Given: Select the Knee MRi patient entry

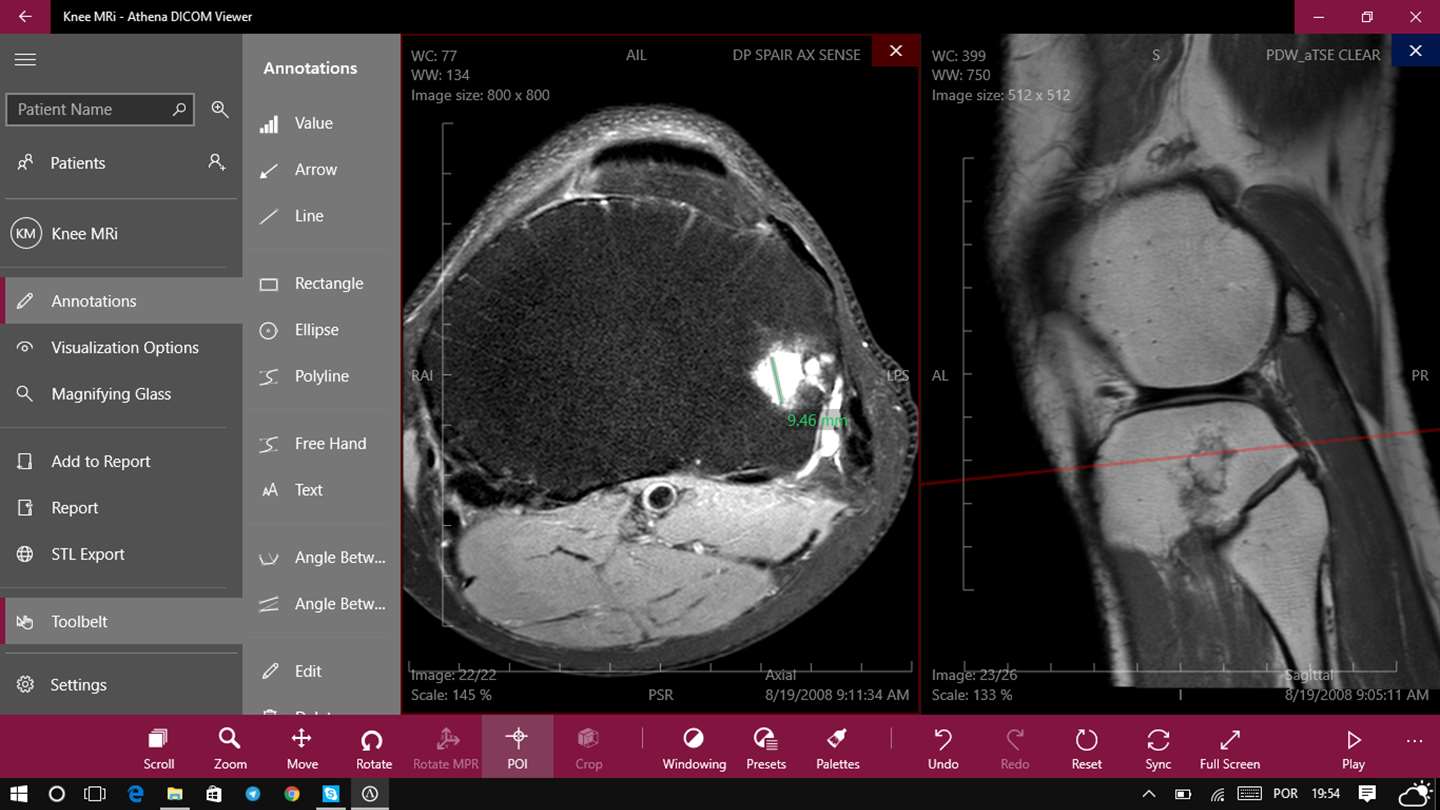Looking at the screenshot, I should pyautogui.click(x=121, y=234).
